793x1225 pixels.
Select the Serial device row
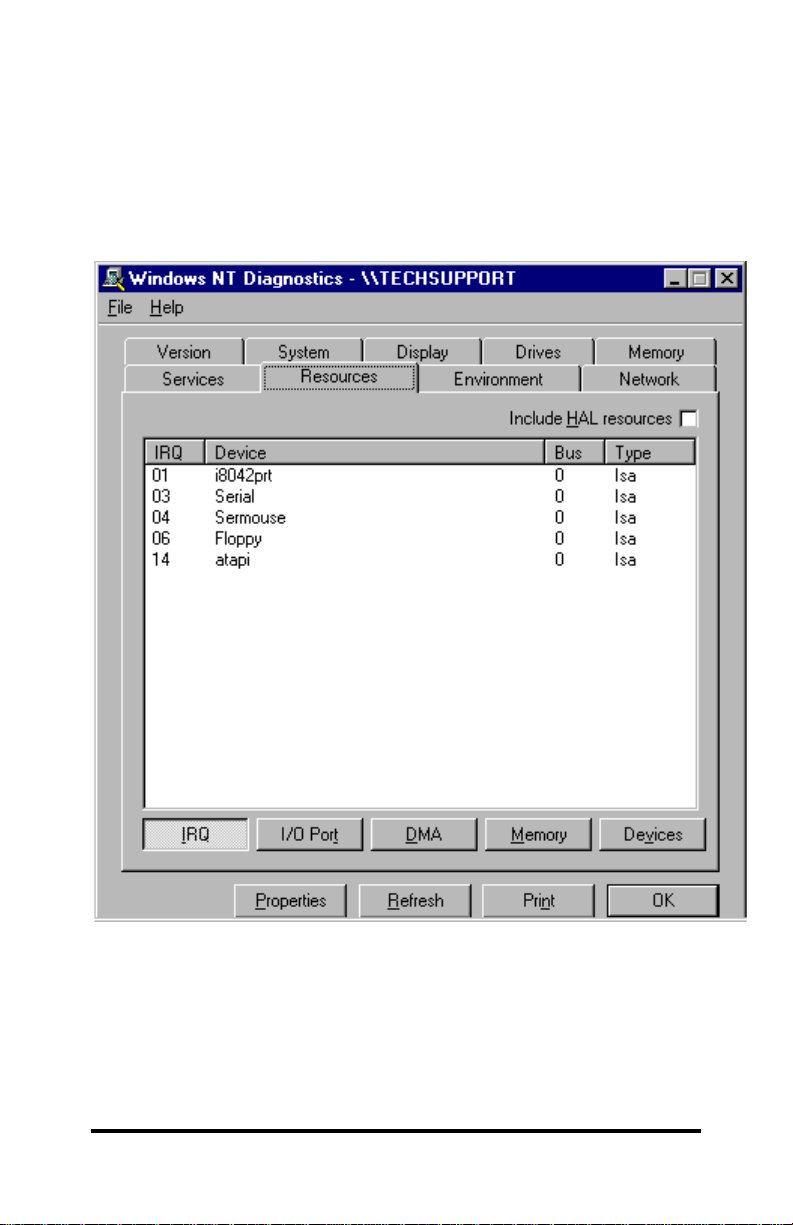tap(420, 497)
